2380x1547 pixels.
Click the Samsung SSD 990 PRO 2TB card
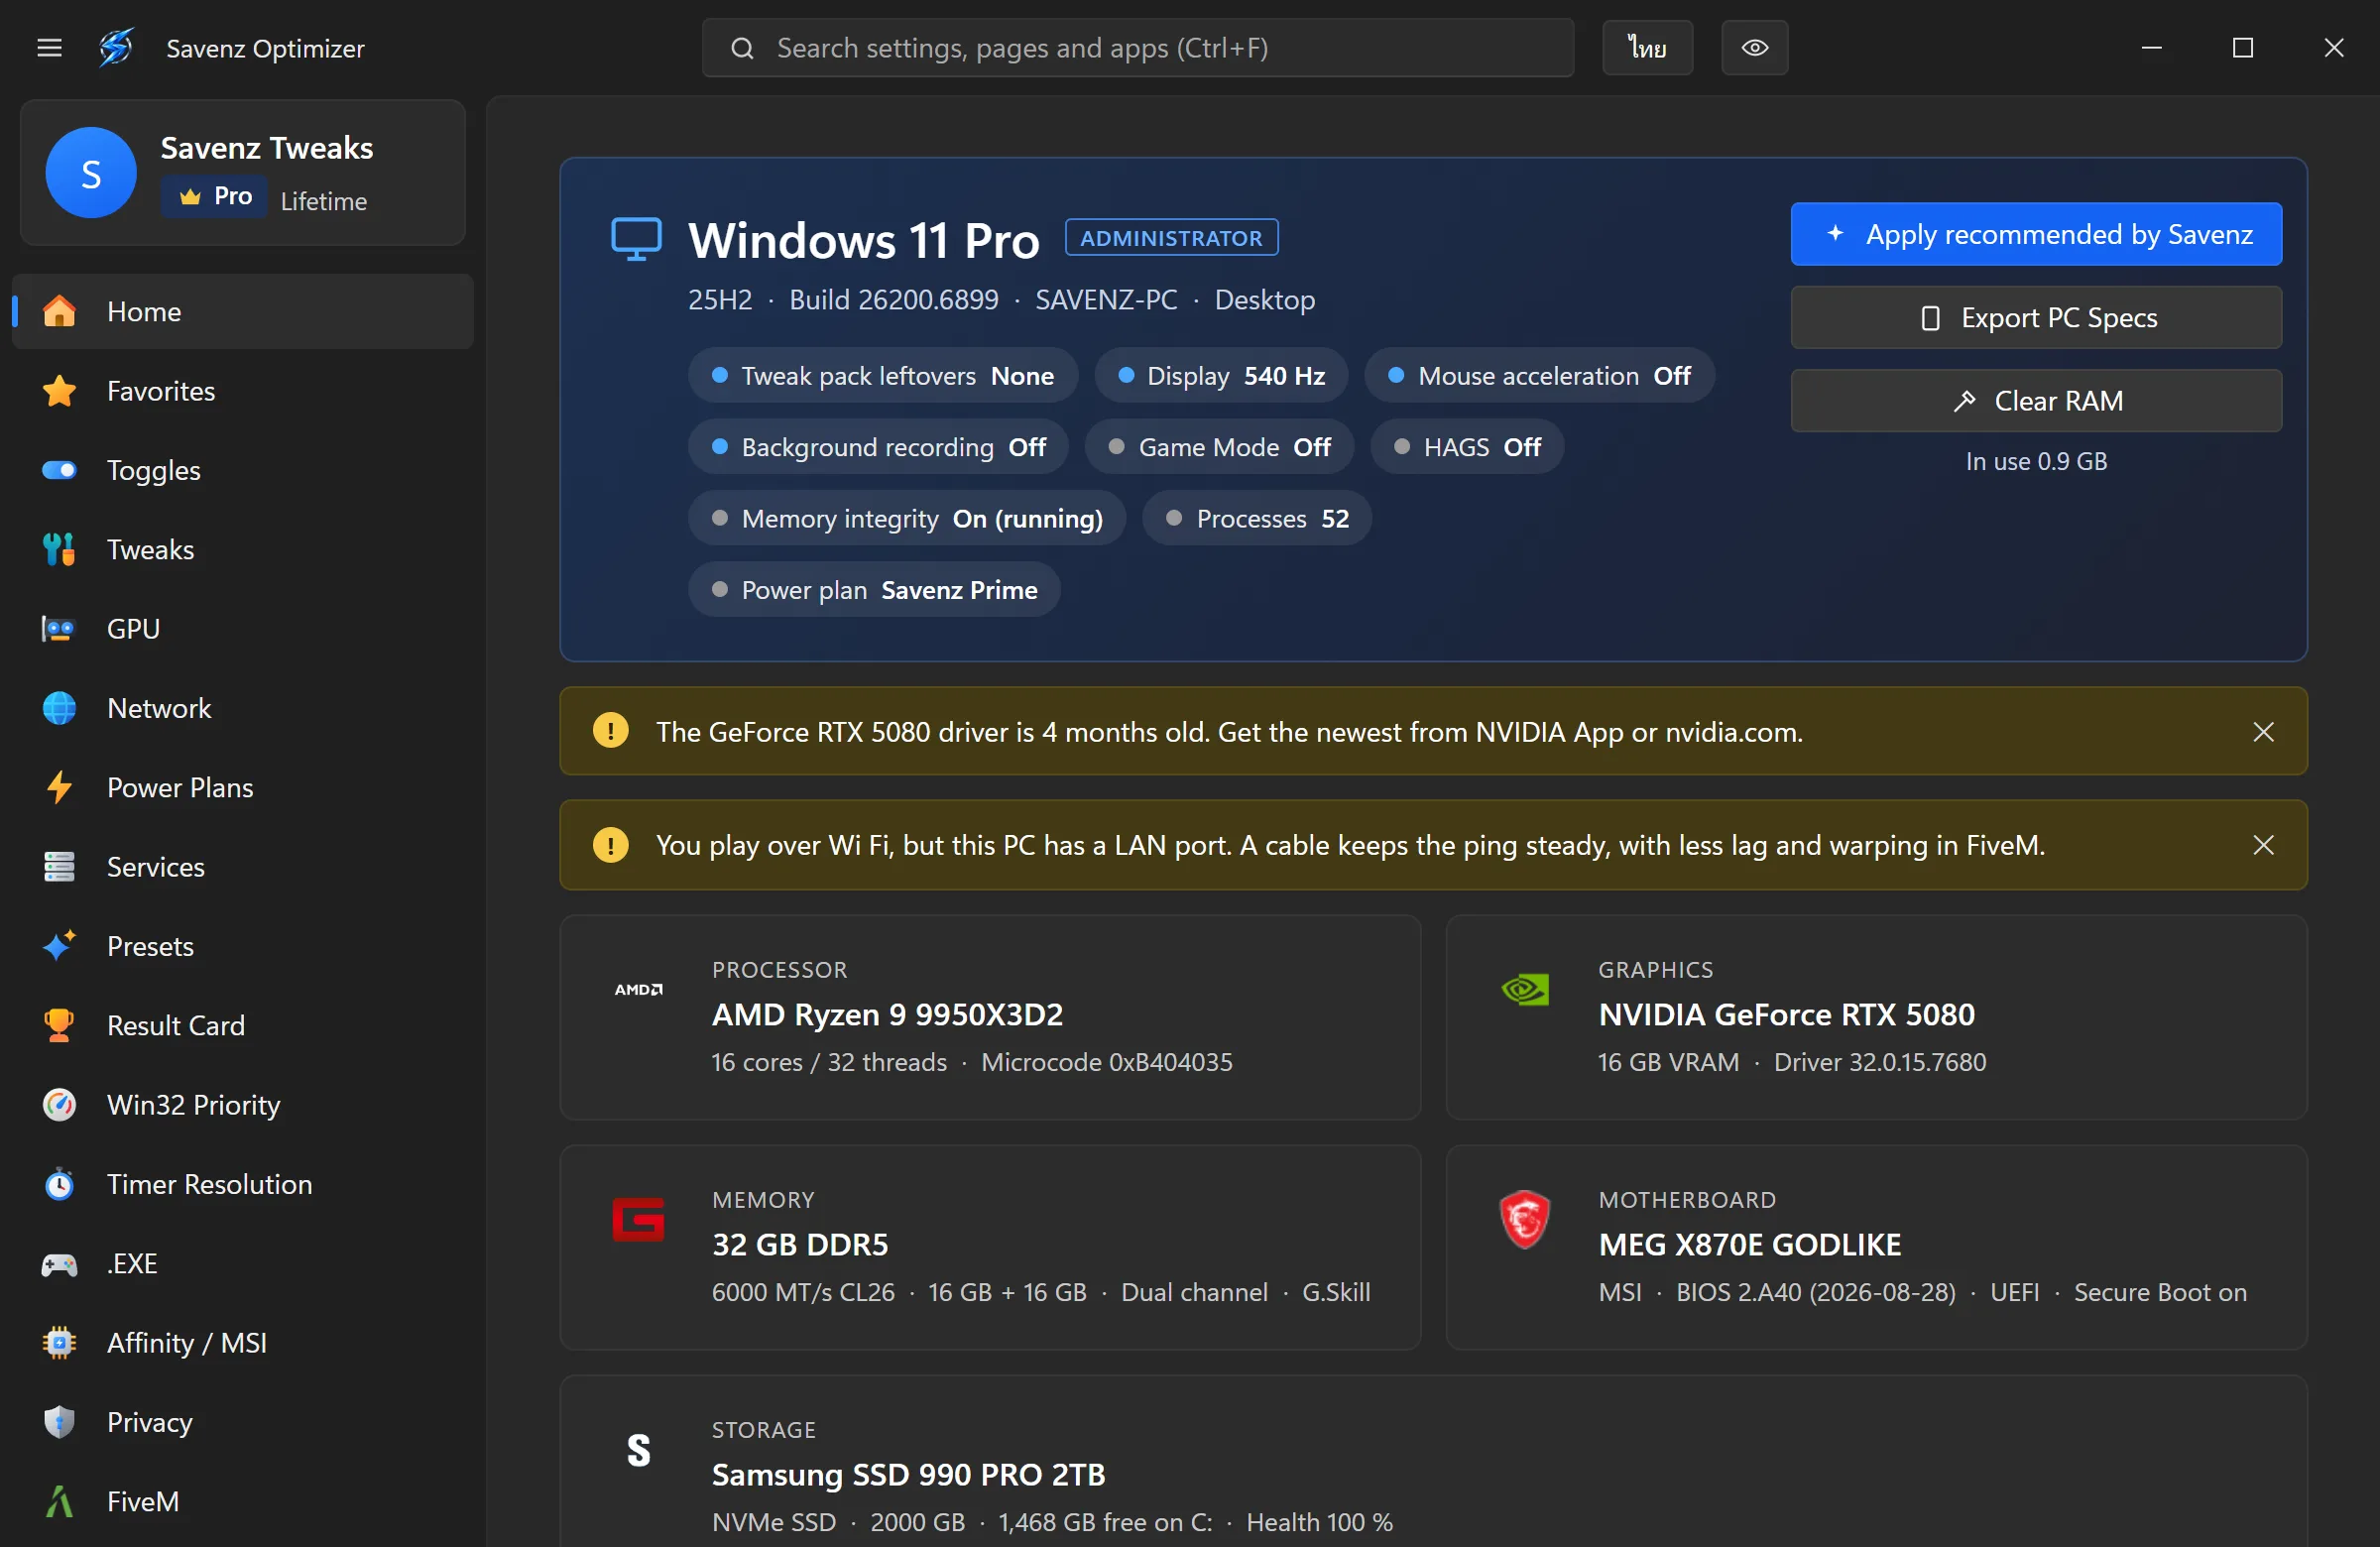tap(1433, 1462)
